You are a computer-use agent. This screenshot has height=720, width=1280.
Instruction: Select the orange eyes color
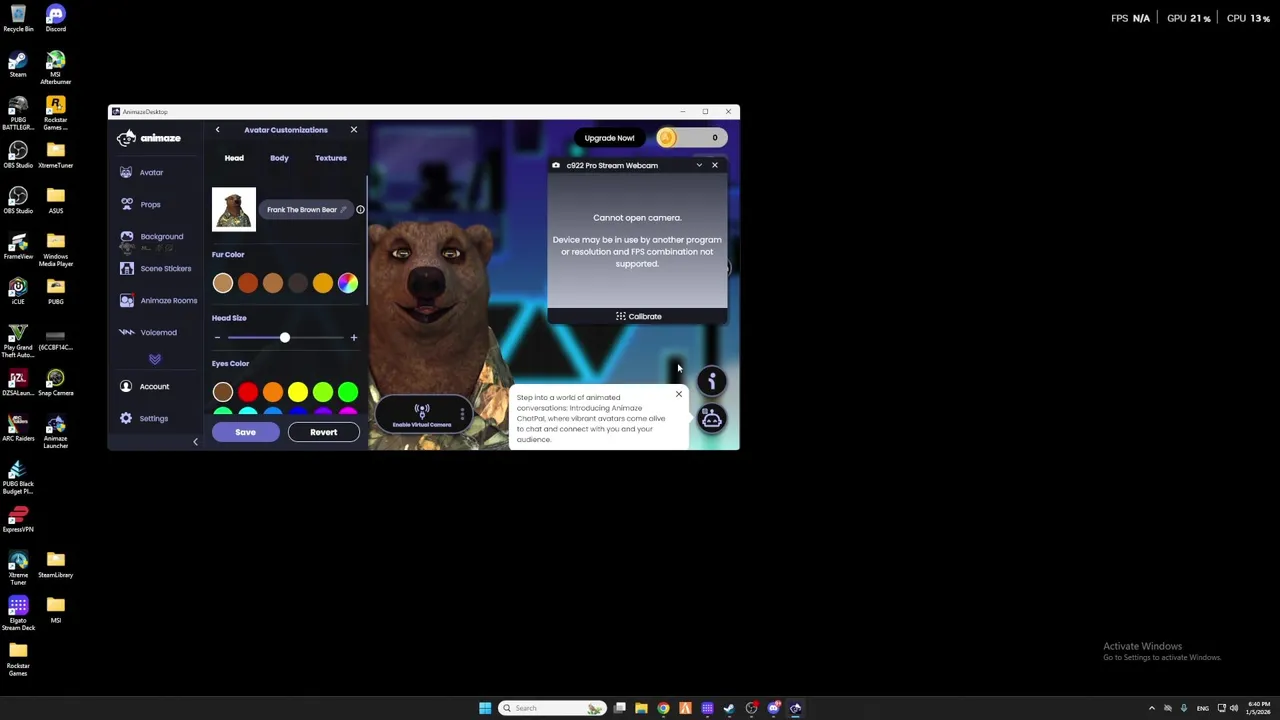(x=273, y=393)
